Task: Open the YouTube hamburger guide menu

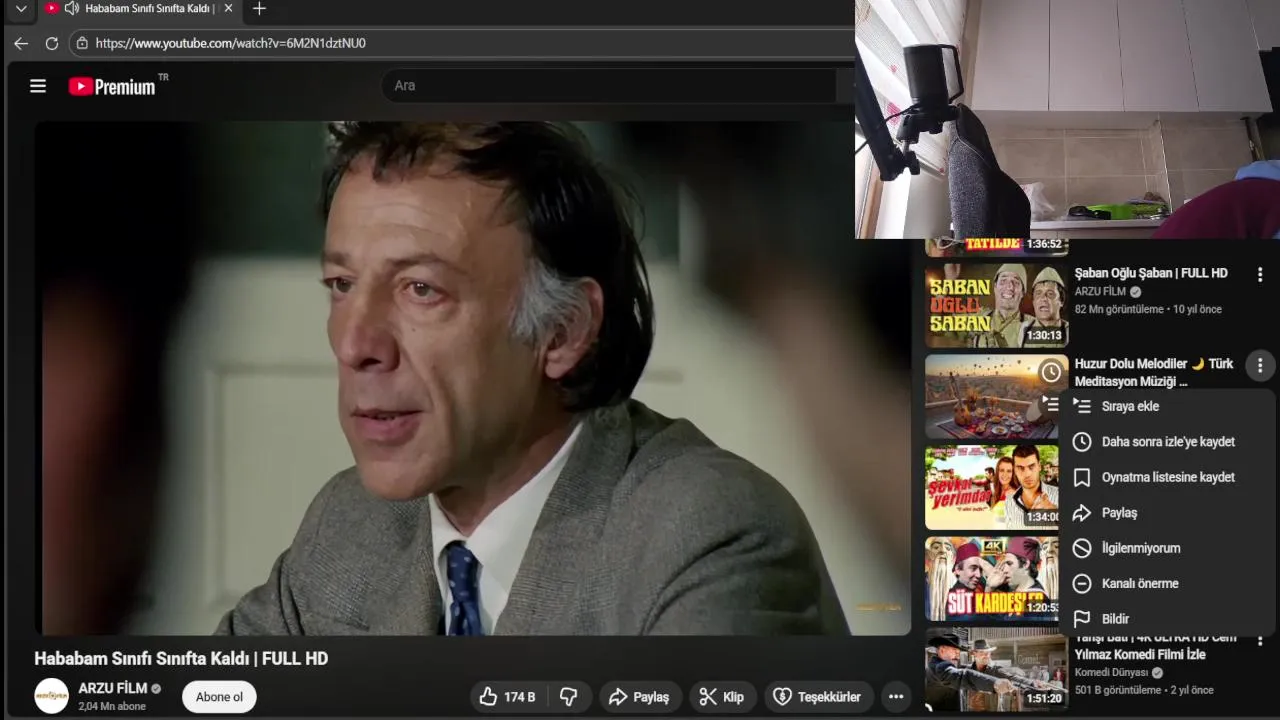Action: click(x=38, y=86)
